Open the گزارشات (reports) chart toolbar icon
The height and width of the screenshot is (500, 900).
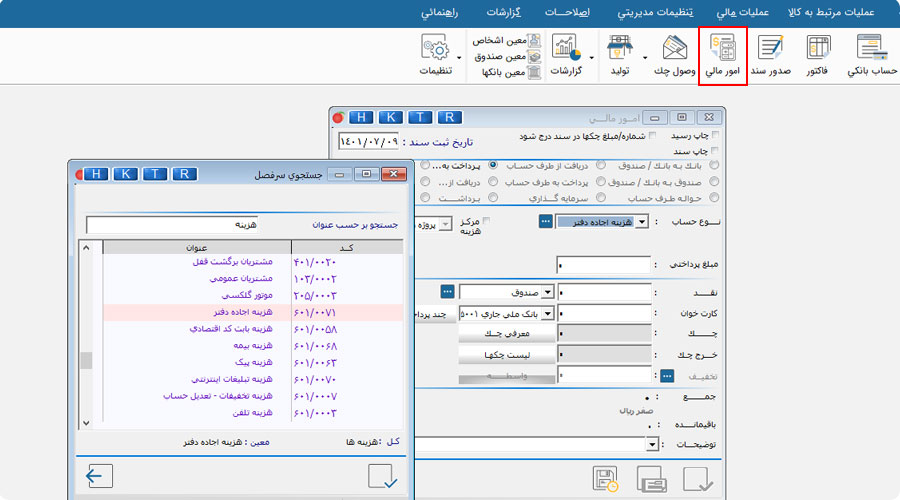click(566, 55)
